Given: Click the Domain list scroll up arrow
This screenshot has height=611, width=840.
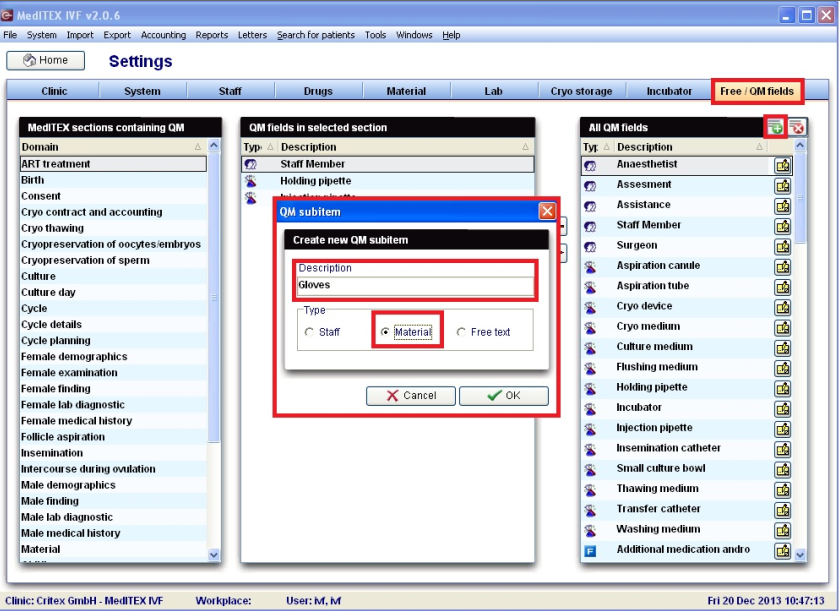Looking at the screenshot, I should 214,146.
